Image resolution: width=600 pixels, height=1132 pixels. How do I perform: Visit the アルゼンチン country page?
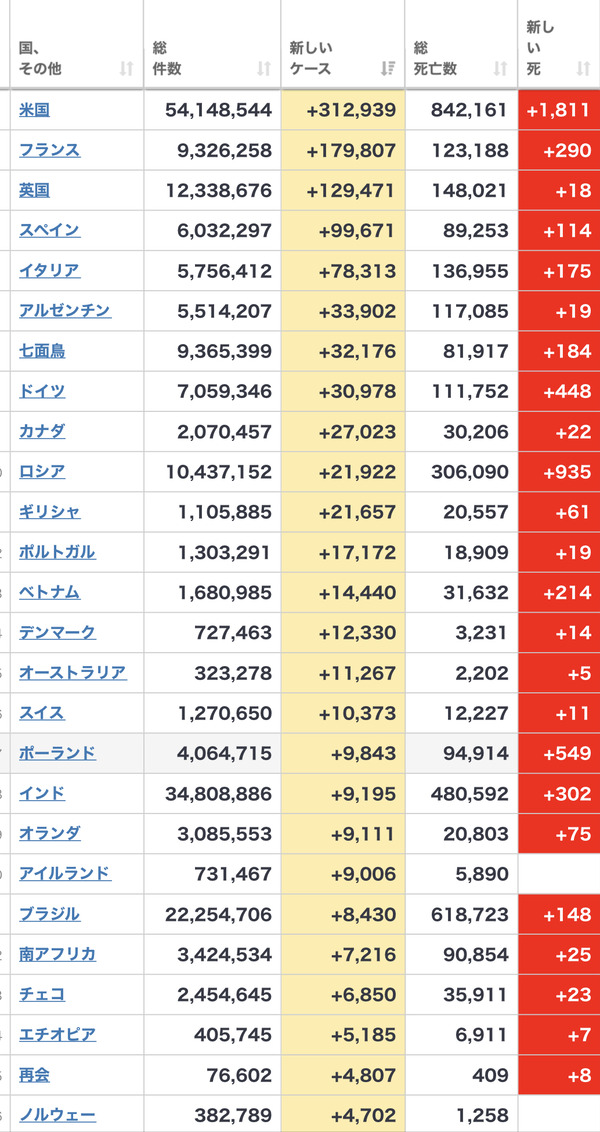[64, 311]
